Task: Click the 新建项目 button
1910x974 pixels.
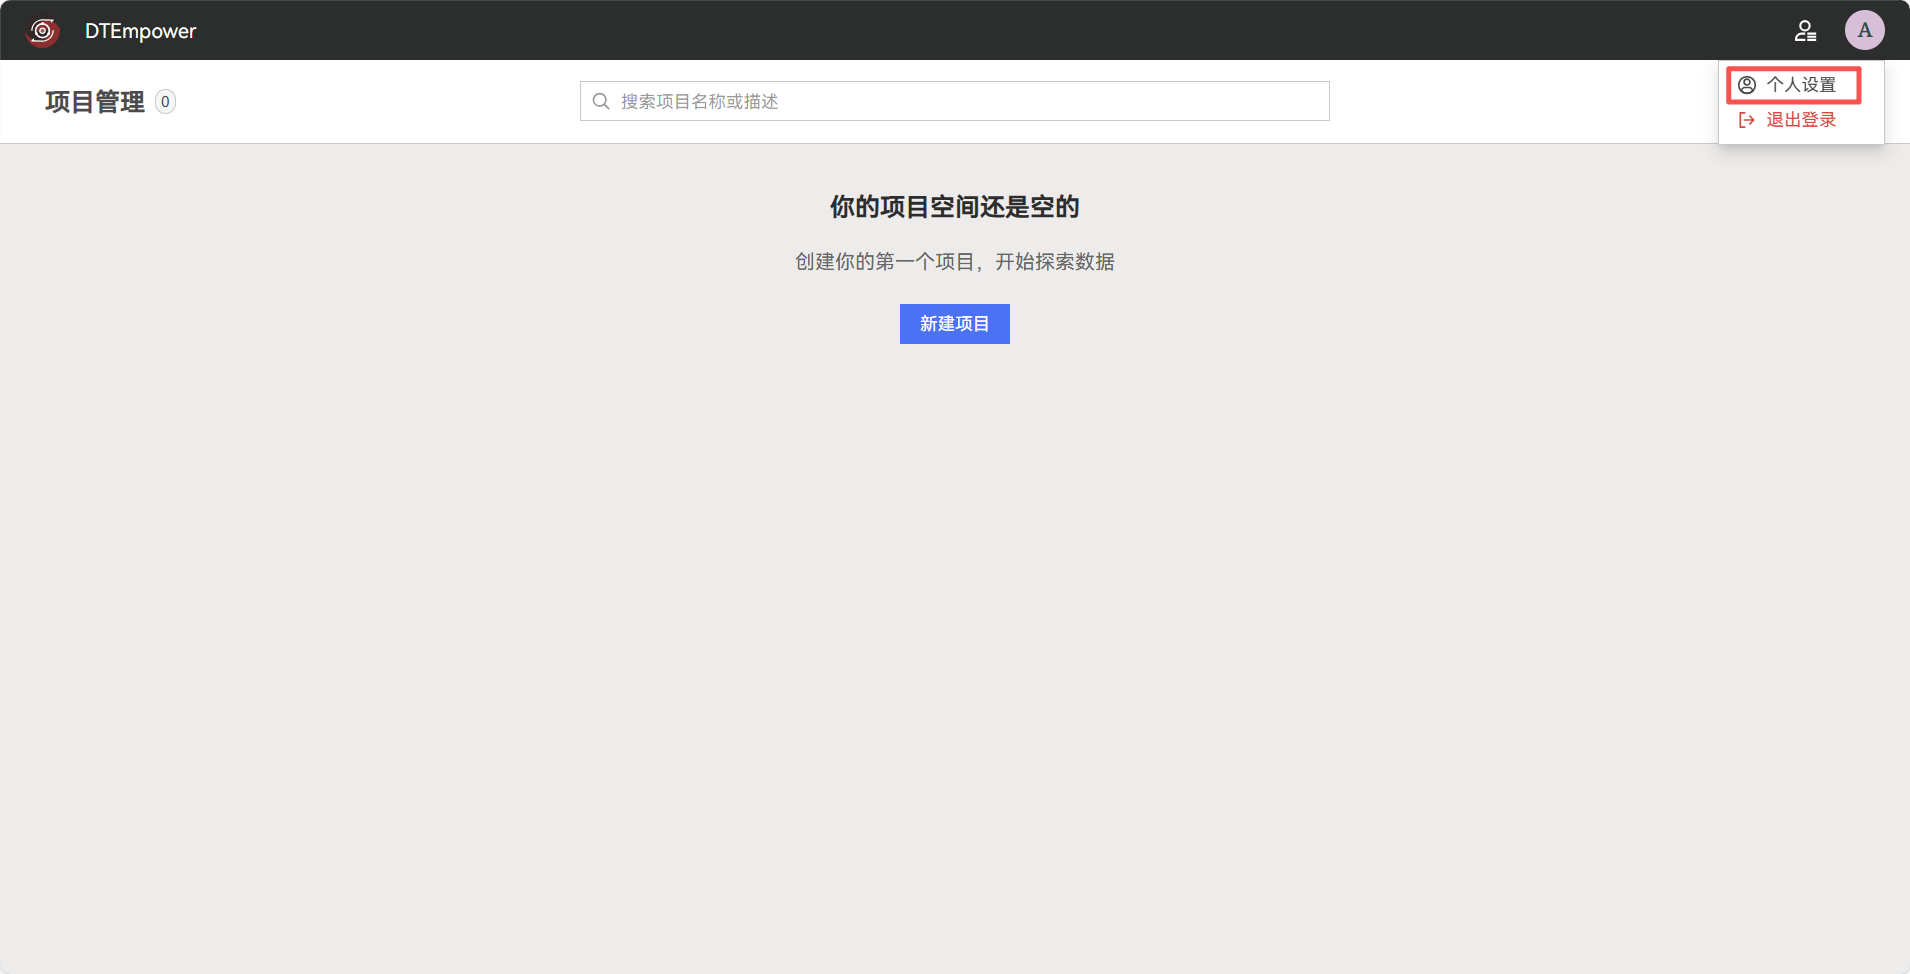Action: point(954,324)
